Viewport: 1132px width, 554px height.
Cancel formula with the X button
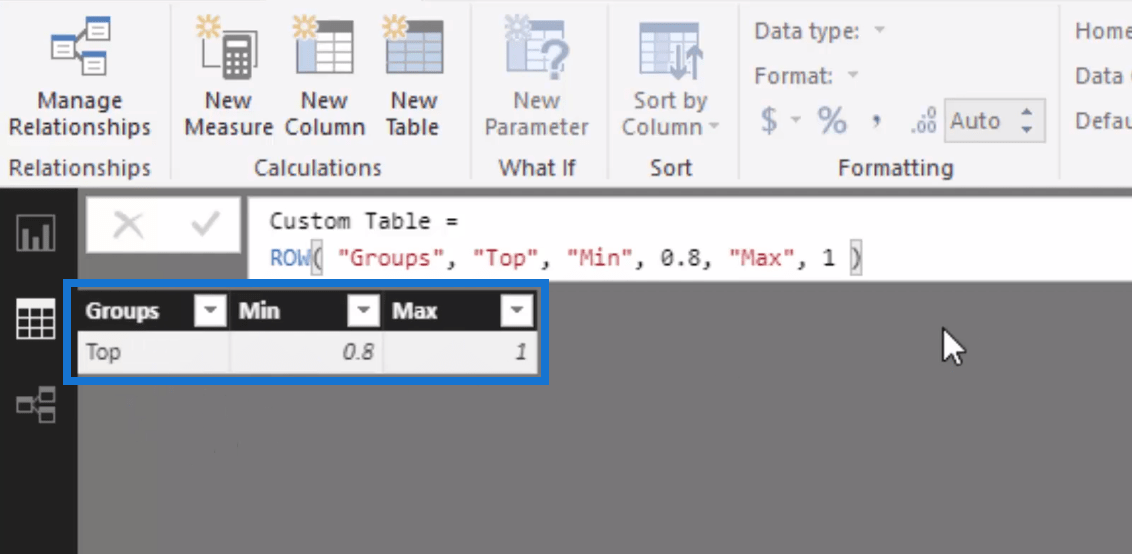129,225
